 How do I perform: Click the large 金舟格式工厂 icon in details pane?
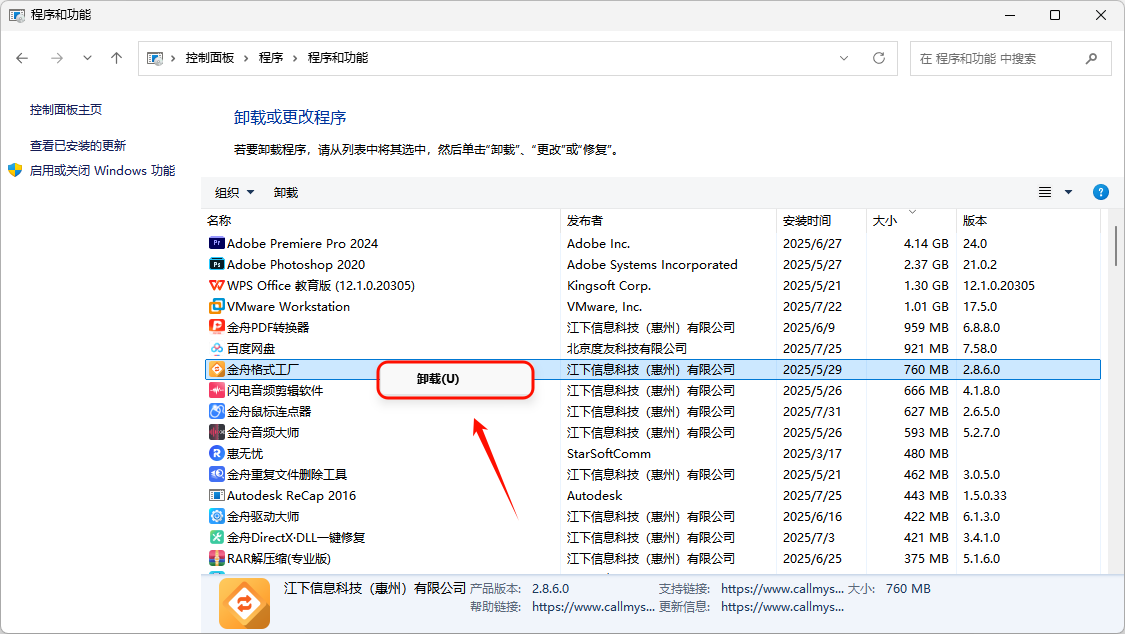(x=245, y=603)
